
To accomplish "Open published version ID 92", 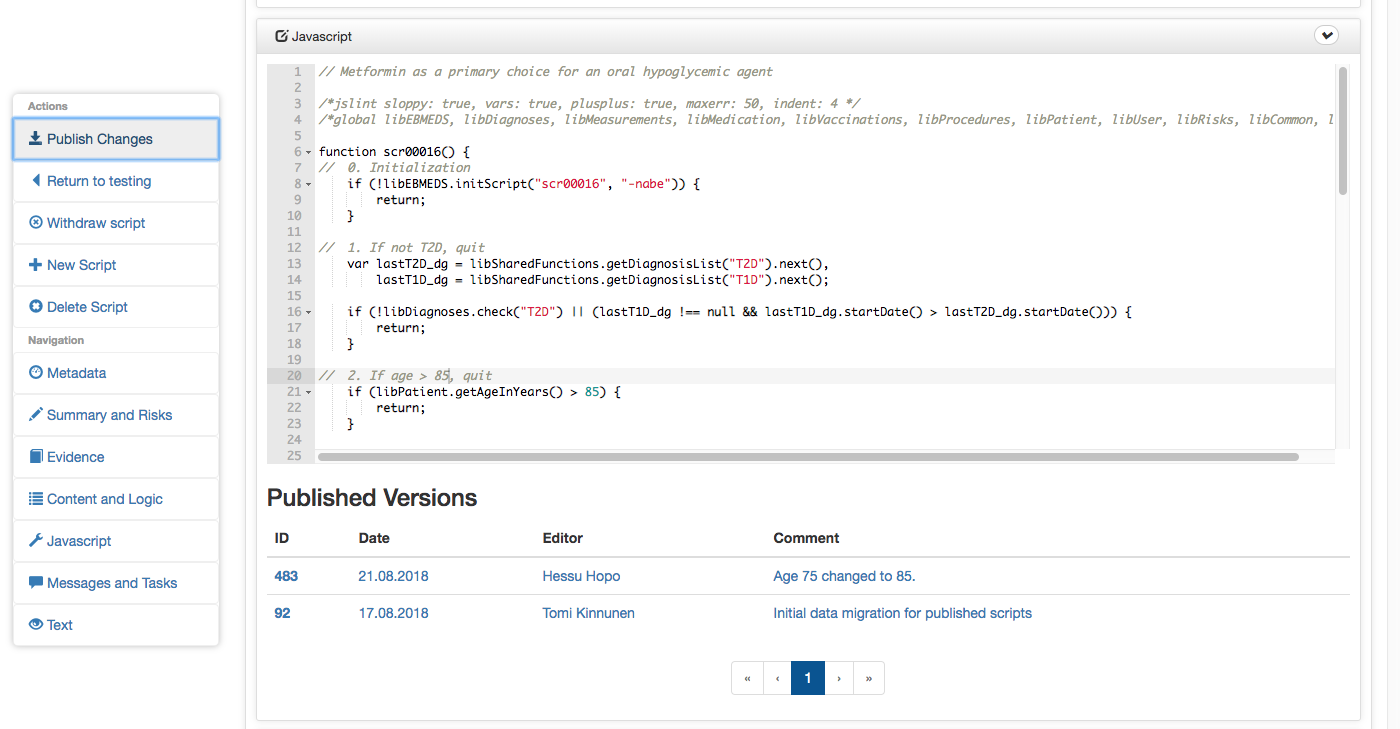I will coord(282,613).
